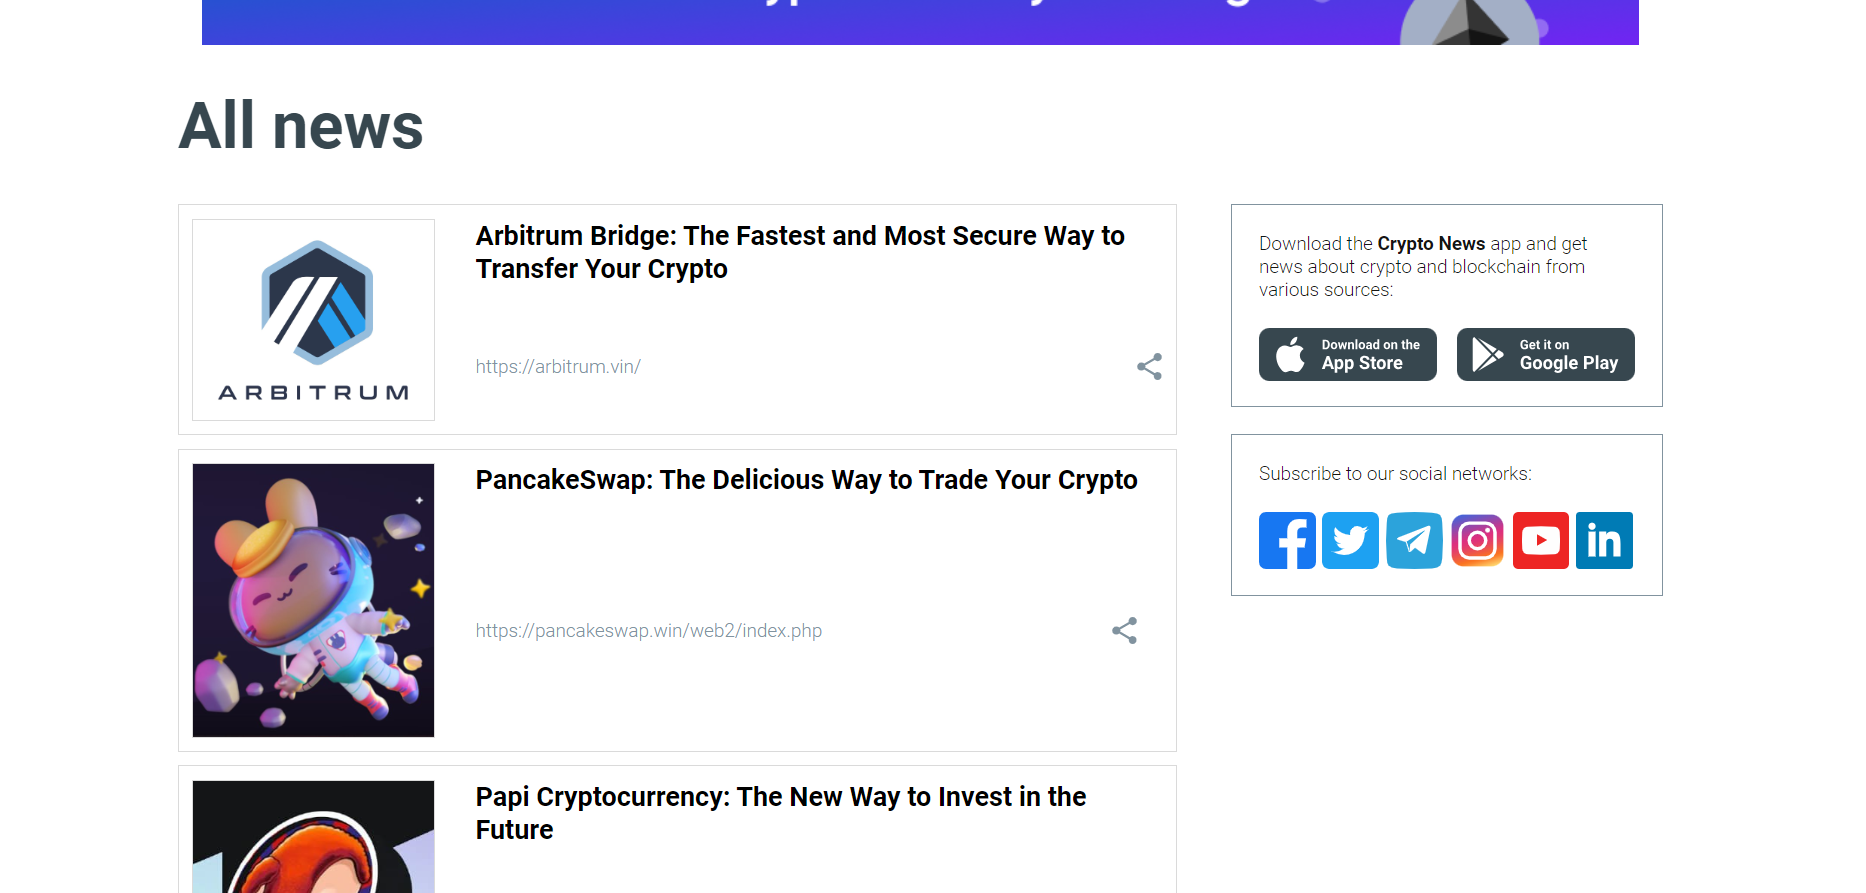This screenshot has width=1866, height=893.
Task: Follow the pancakeswap.win/web2/index.php link
Action: (649, 631)
